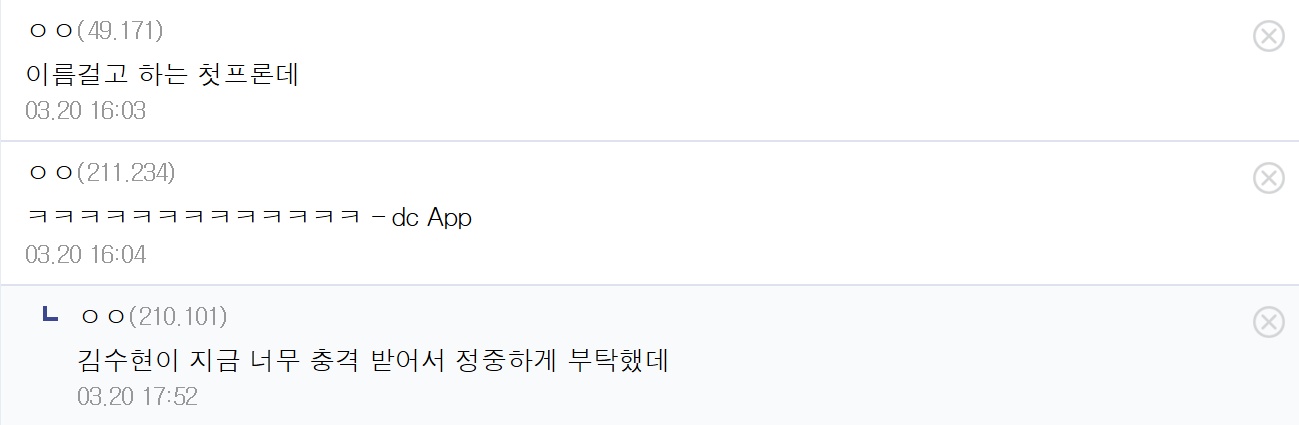
Task: Select the ㅇㅇ nickname beside (211.234)
Action: (51, 173)
